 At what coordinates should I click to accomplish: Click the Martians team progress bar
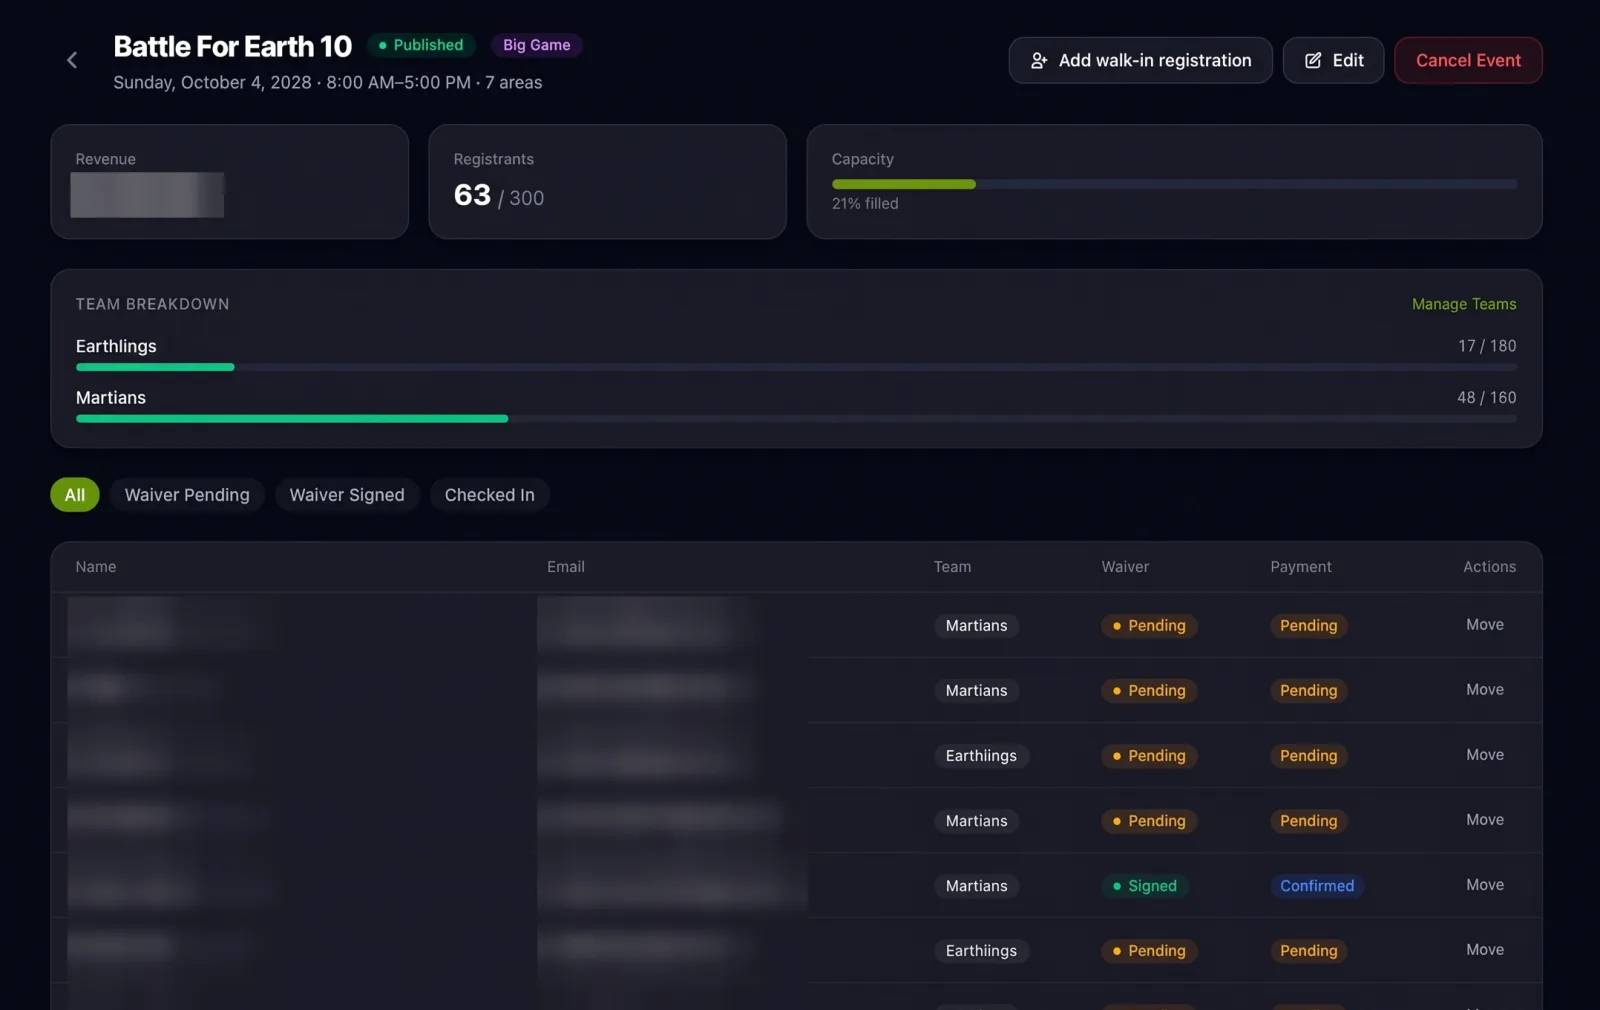(796, 418)
